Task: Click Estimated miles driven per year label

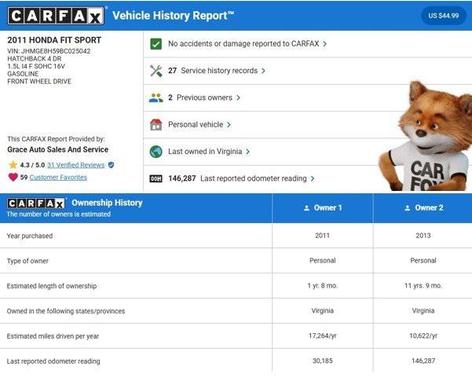Action: [x=53, y=336]
